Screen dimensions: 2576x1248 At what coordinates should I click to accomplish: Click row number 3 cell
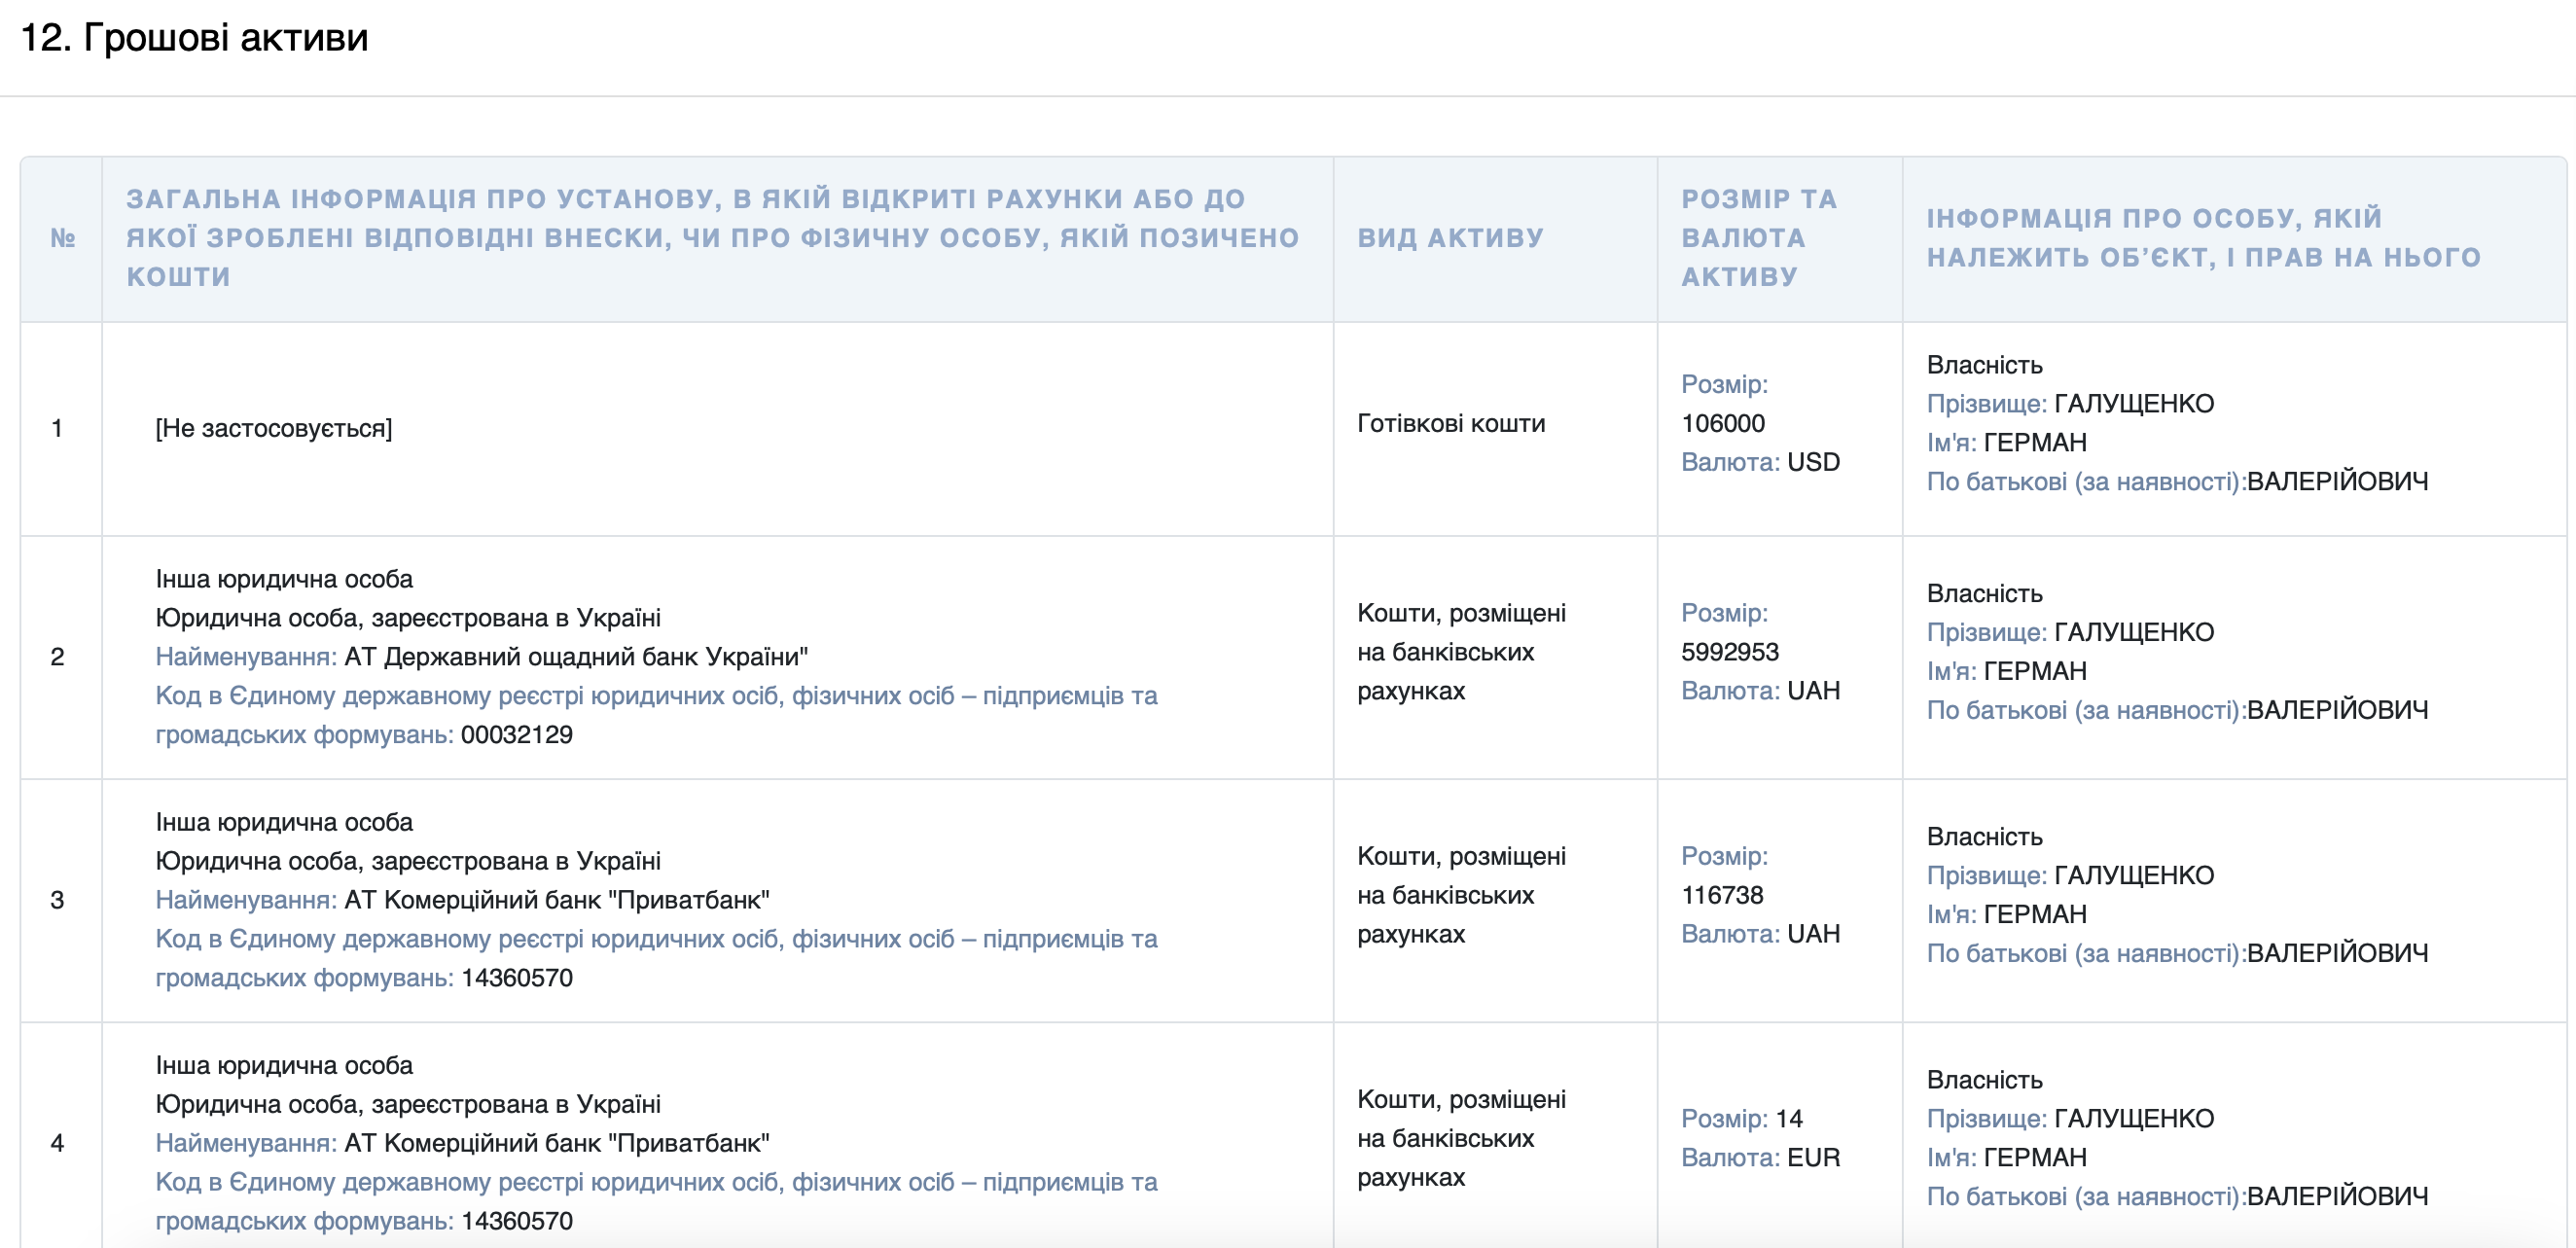[58, 900]
